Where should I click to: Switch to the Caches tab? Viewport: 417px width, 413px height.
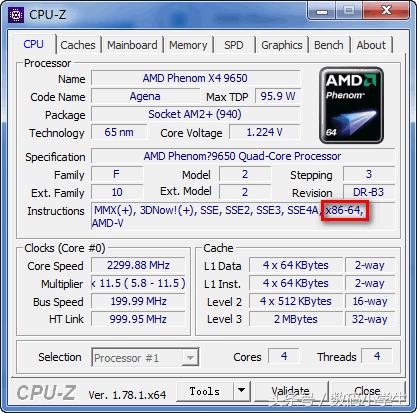tap(78, 45)
